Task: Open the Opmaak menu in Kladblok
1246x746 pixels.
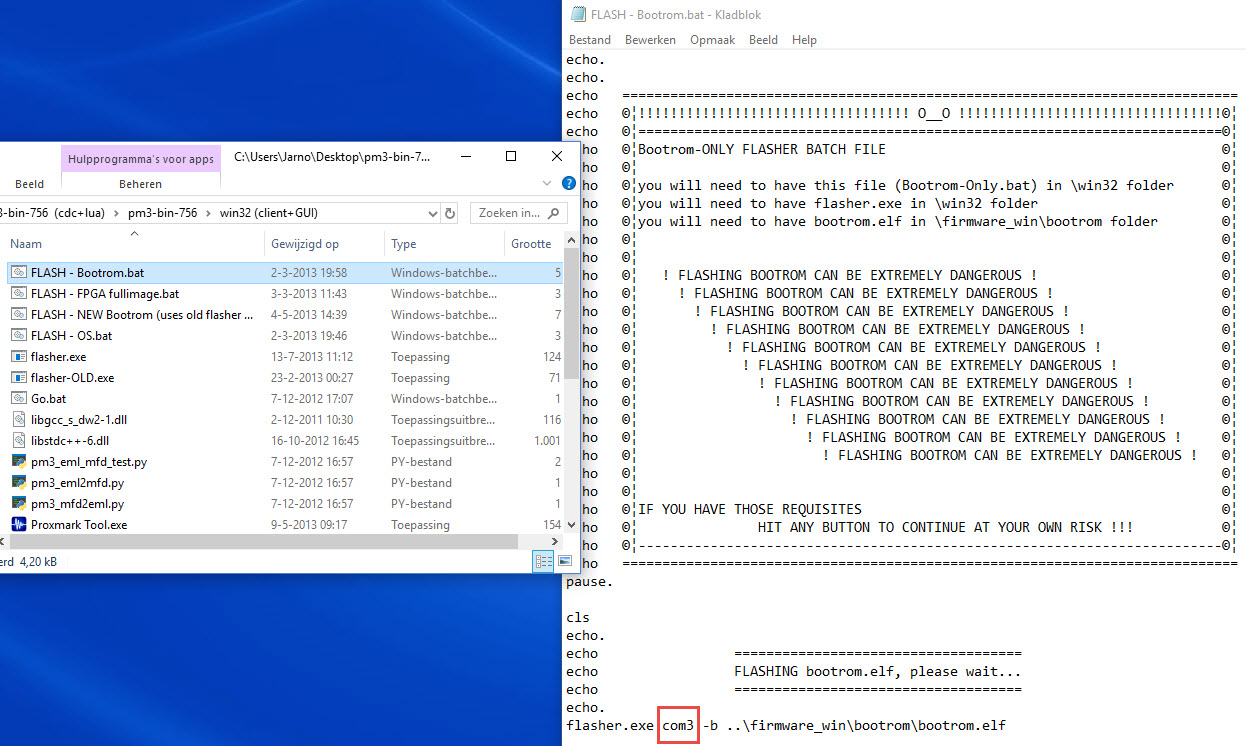Action: pos(712,40)
